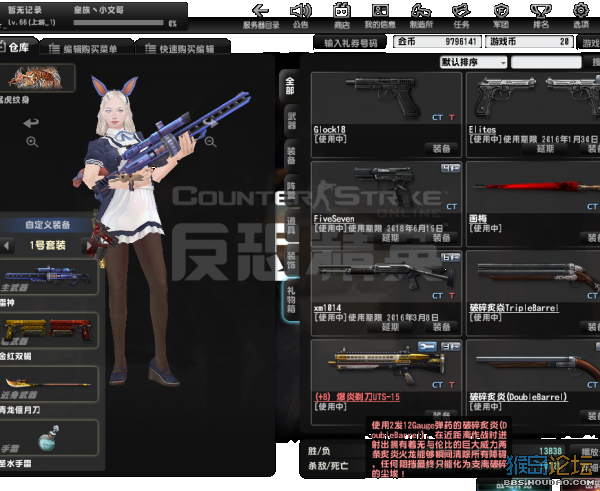Click the search input field beside sort
The image size is (600, 491).
click(x=546, y=62)
